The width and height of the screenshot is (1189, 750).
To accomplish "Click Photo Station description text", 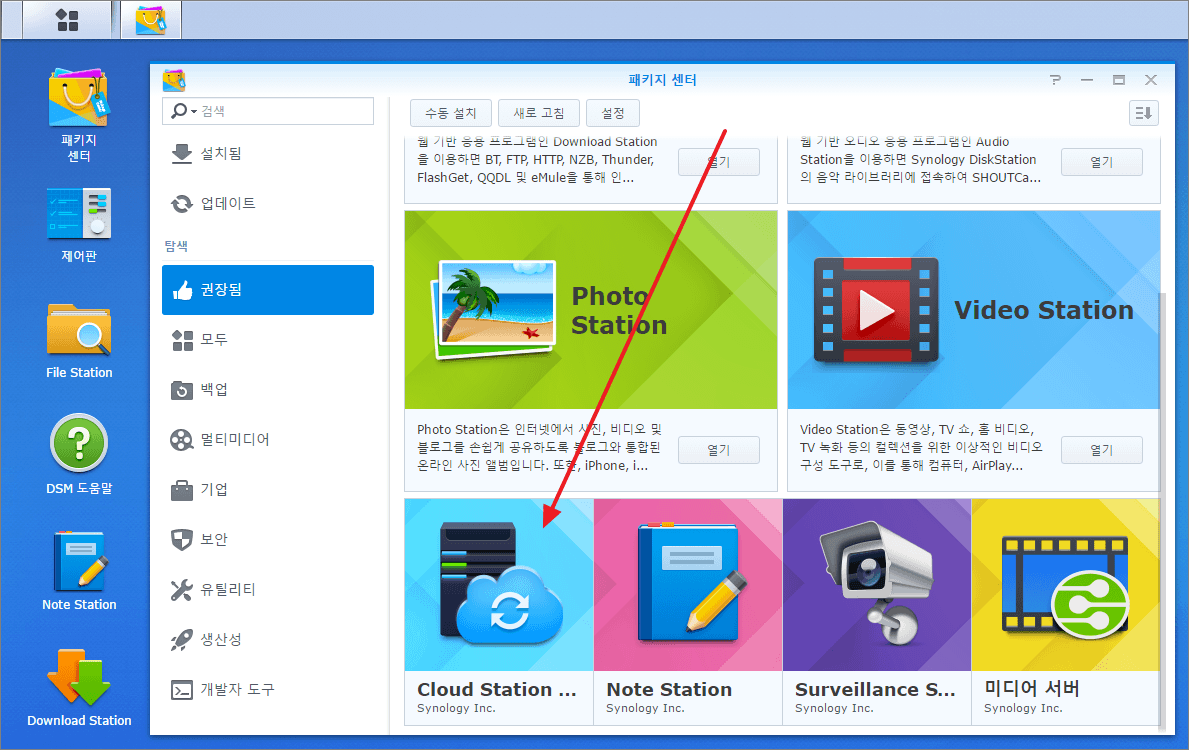I will (x=539, y=447).
